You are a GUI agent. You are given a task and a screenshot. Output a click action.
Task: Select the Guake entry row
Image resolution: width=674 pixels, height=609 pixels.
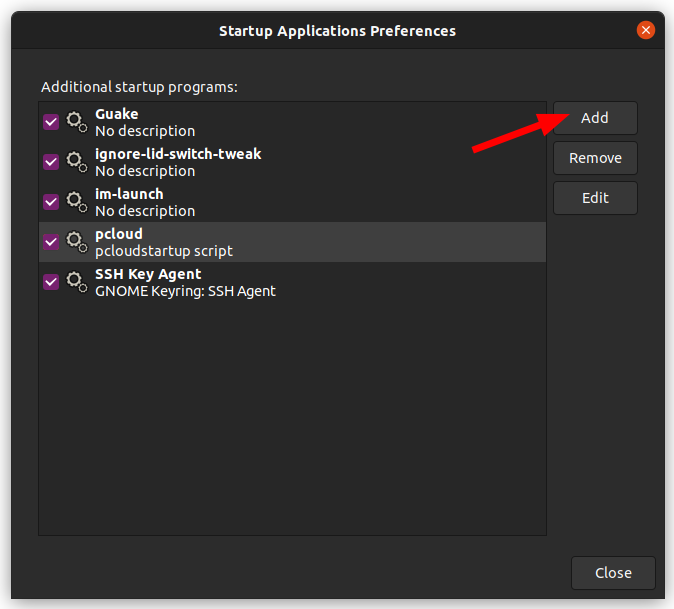tap(292, 122)
